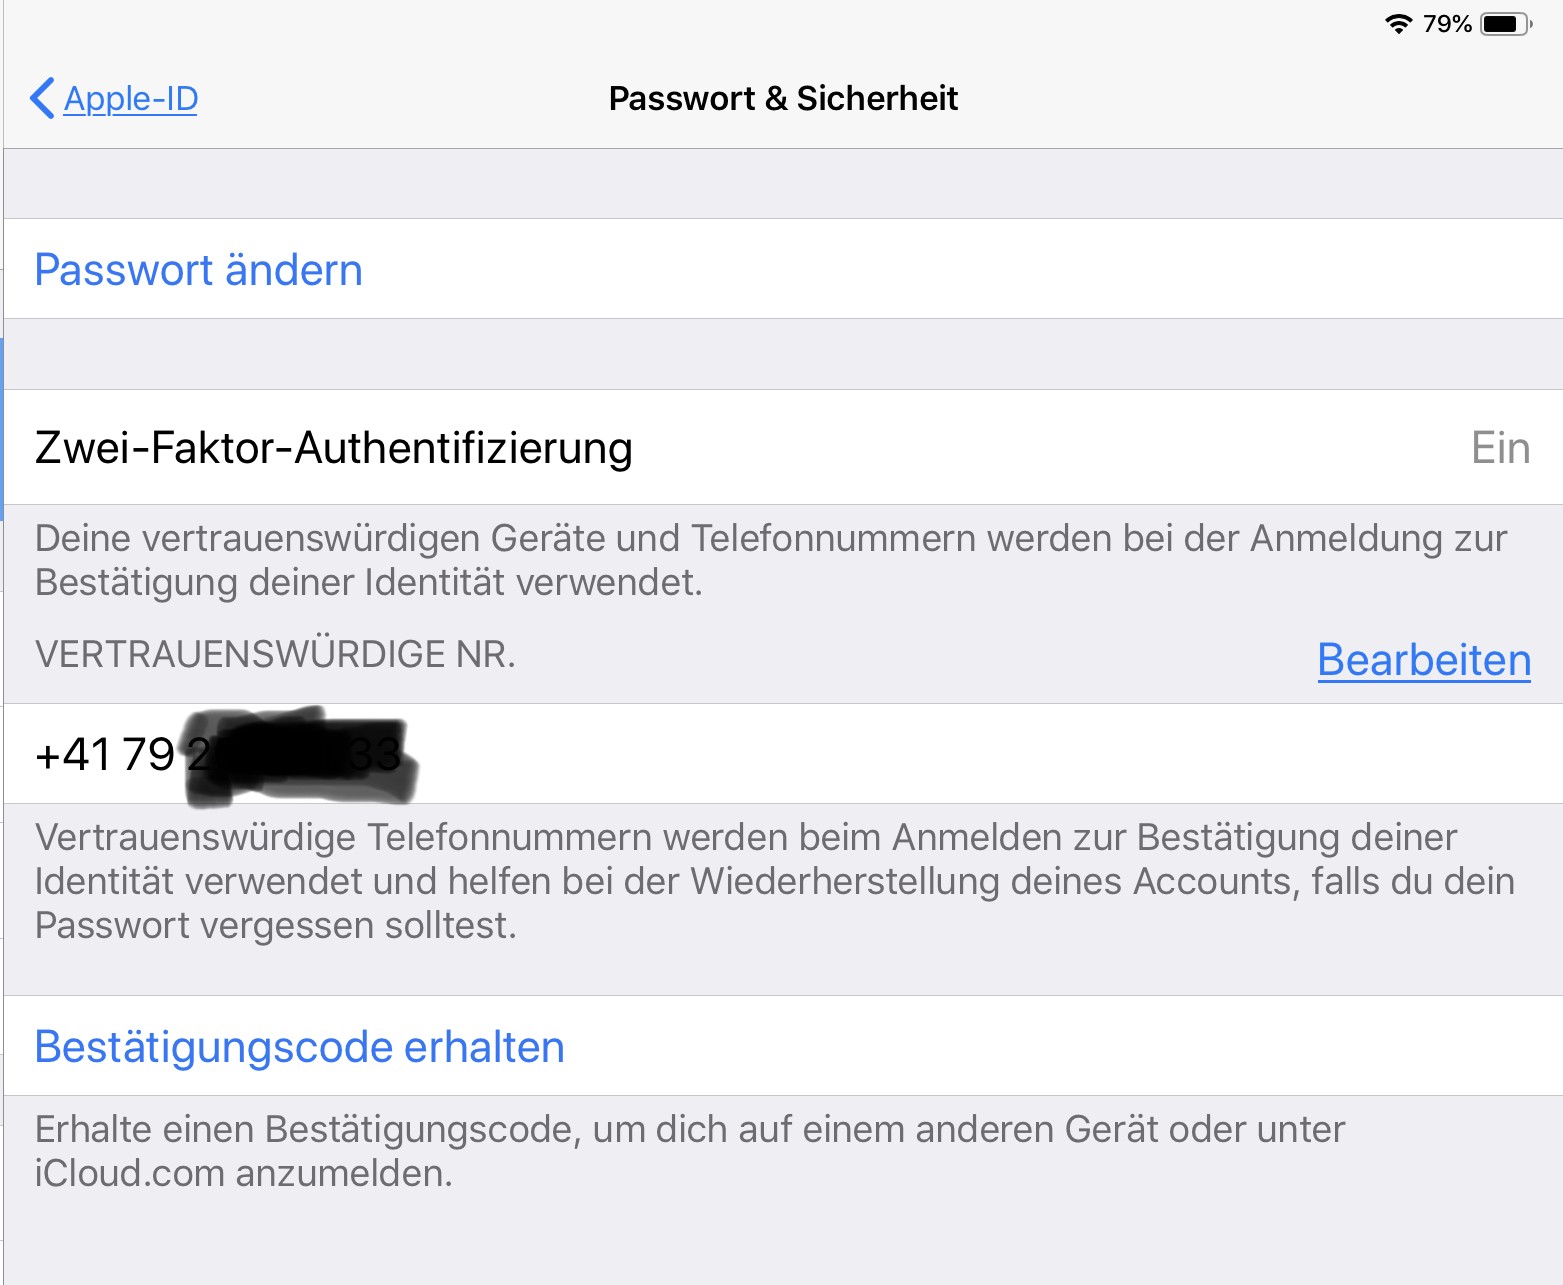The width and height of the screenshot is (1563, 1285).
Task: Click the "Passwort & Sicherheit" page title
Action: 783,98
